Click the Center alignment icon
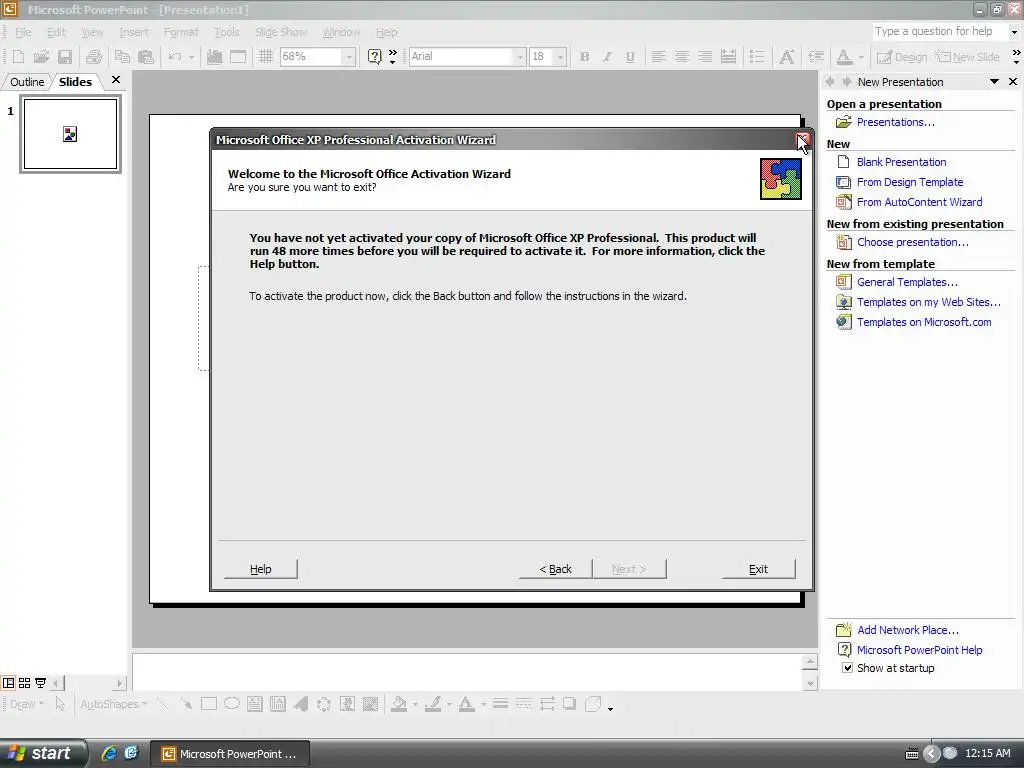 [x=681, y=57]
